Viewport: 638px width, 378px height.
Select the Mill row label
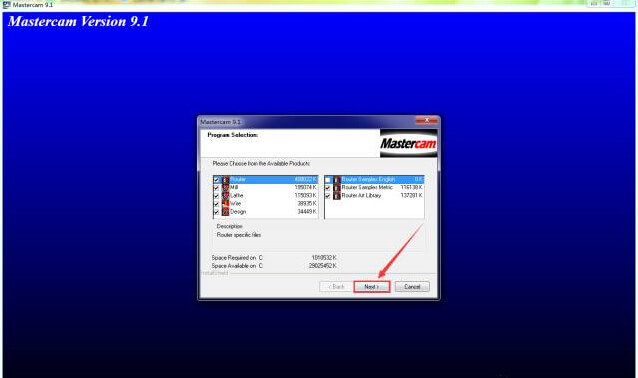coord(234,188)
